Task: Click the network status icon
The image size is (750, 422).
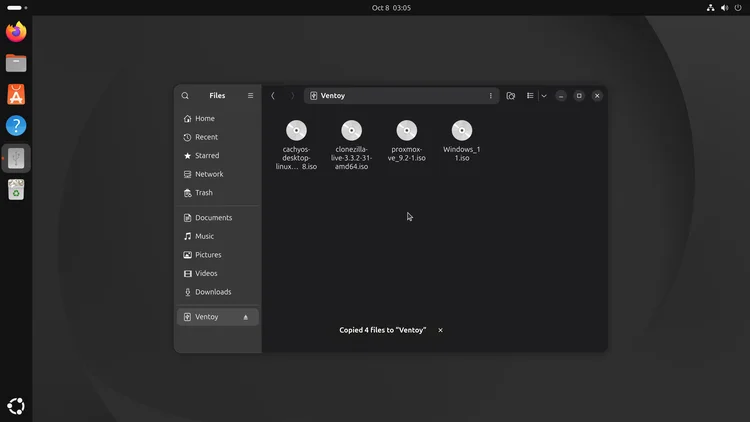Action: pyautogui.click(x=710, y=8)
